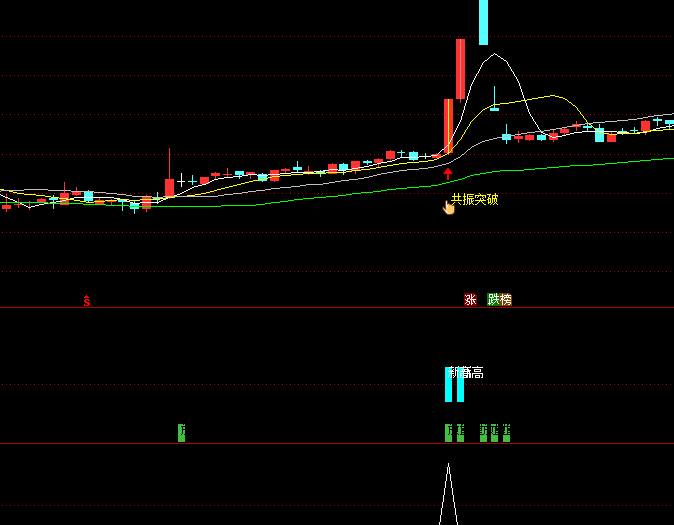Click the red S signal marker
Viewport: 674px width, 525px height.
87,301
